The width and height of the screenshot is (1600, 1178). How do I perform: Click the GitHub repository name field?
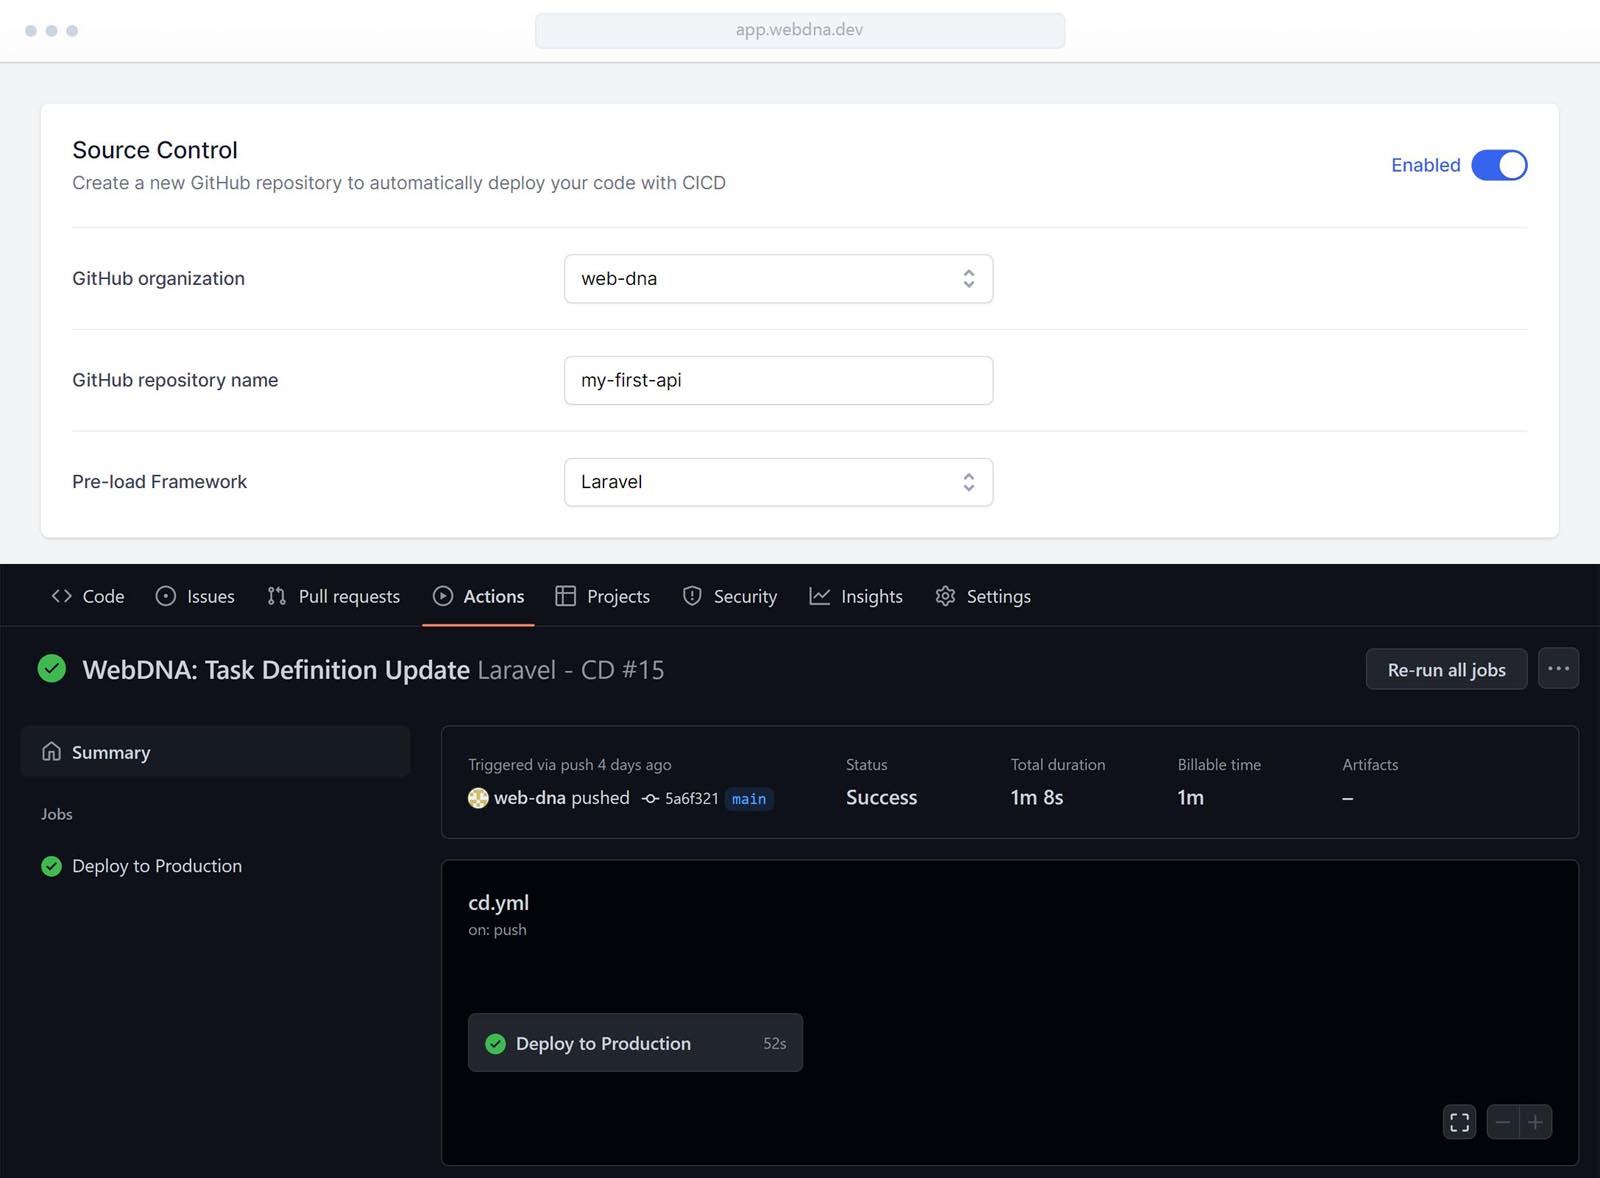(778, 380)
